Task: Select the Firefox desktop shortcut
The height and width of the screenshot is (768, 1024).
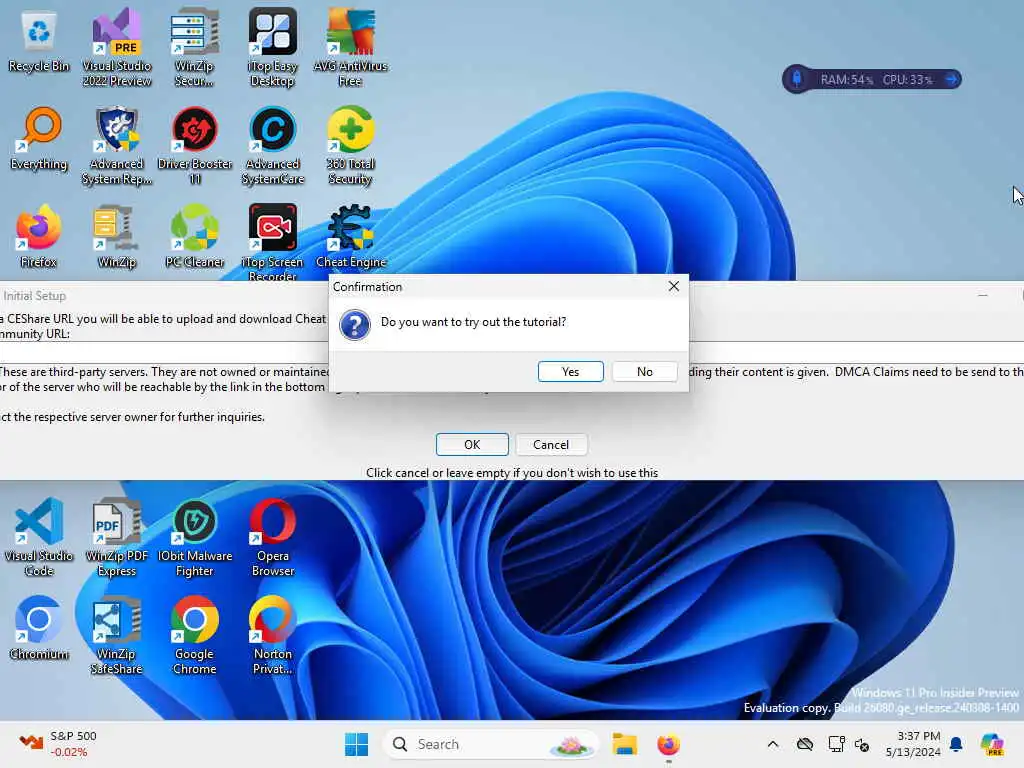Action: 39,238
